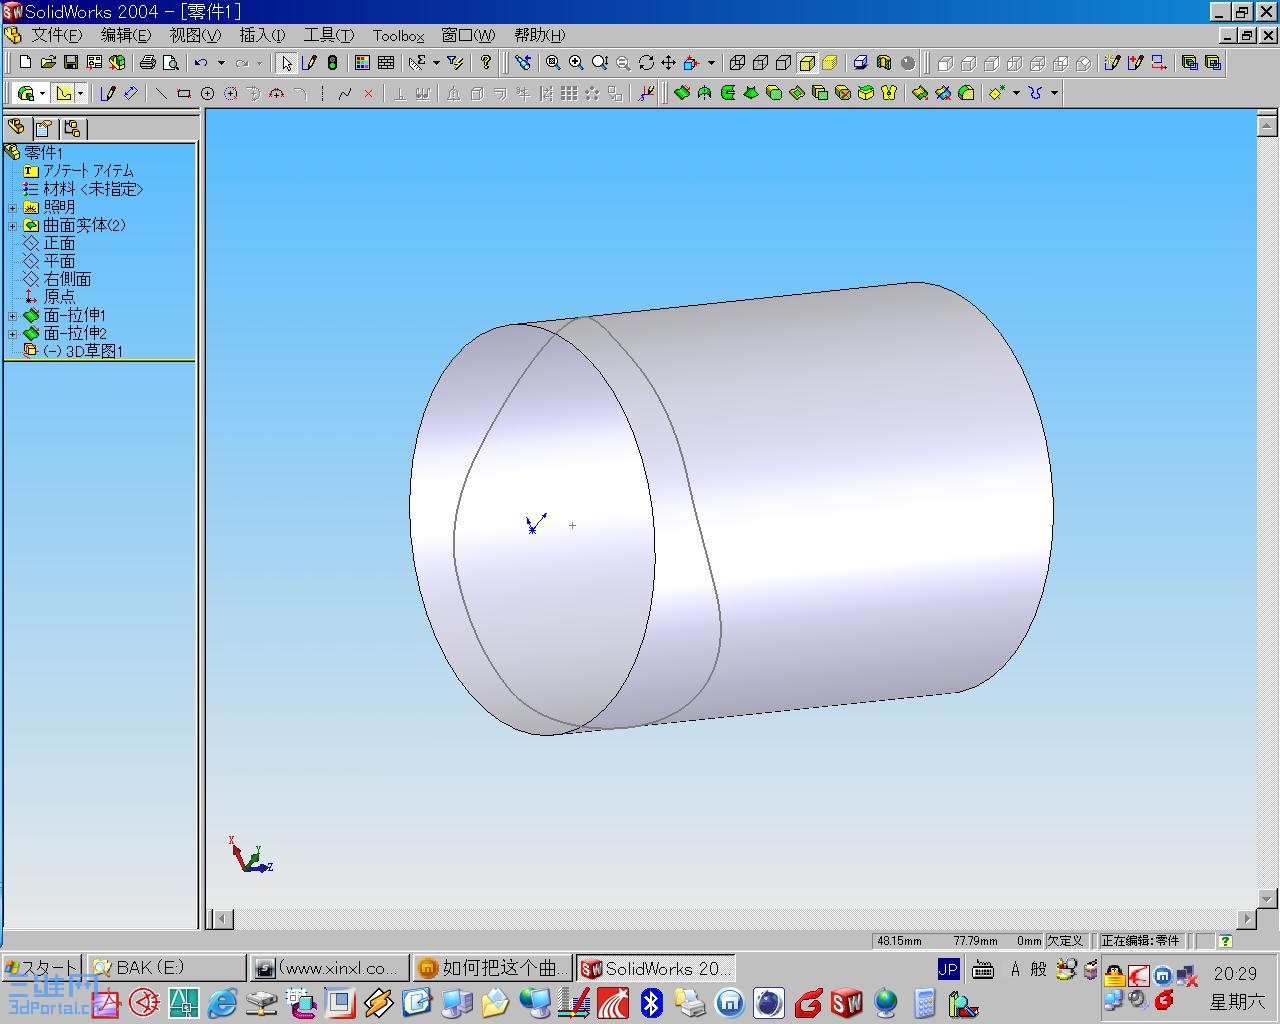
Task: Toggle Shaded With Edges display mode
Action: coord(806,63)
